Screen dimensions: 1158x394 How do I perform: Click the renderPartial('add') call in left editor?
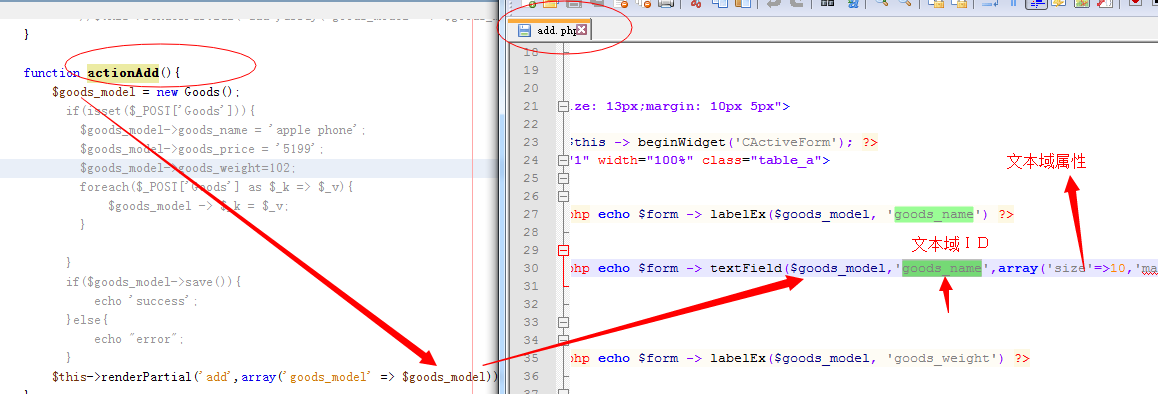pyautogui.click(x=275, y=377)
